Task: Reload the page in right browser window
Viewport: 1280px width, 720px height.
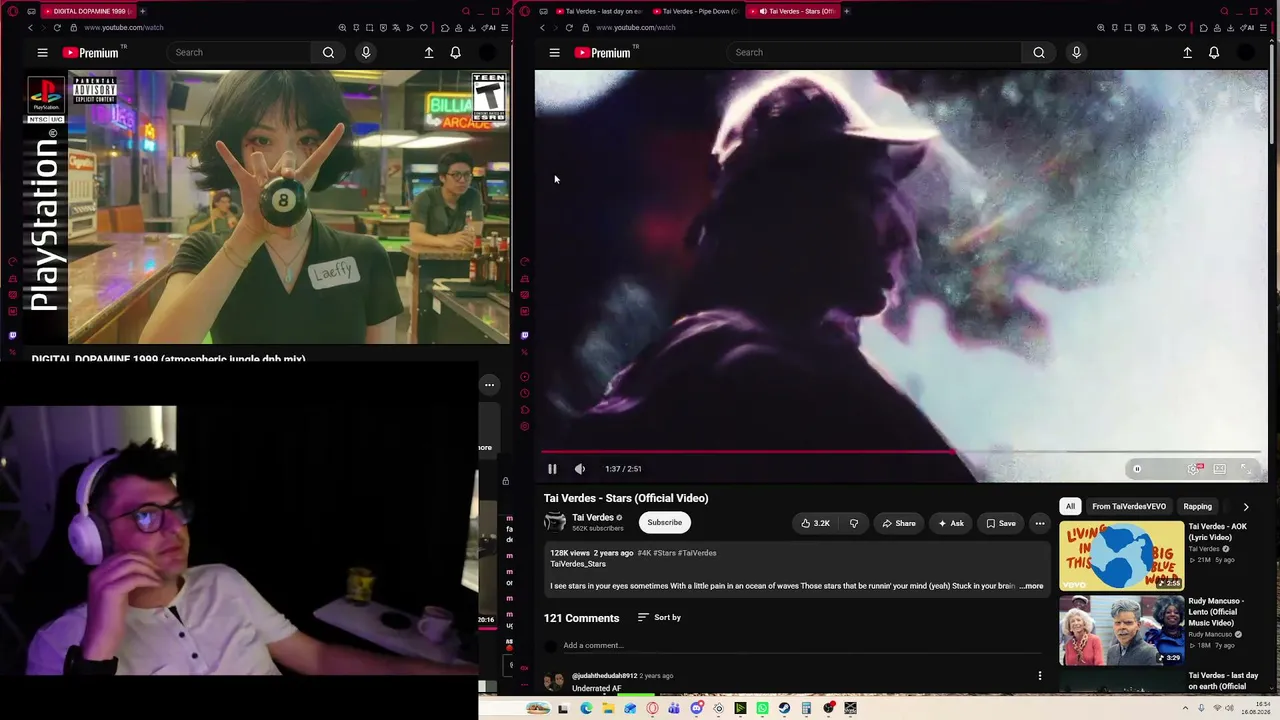Action: tap(569, 28)
